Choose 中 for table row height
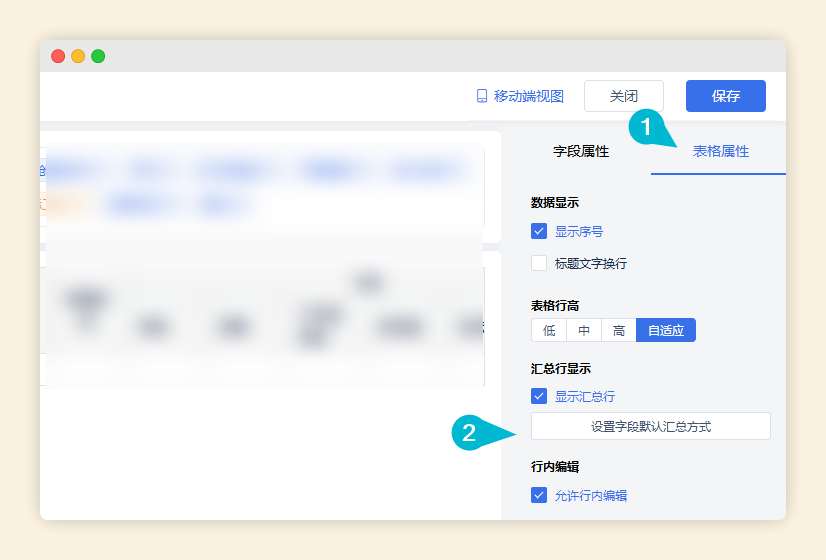The width and height of the screenshot is (826, 560). pyautogui.click(x=584, y=330)
